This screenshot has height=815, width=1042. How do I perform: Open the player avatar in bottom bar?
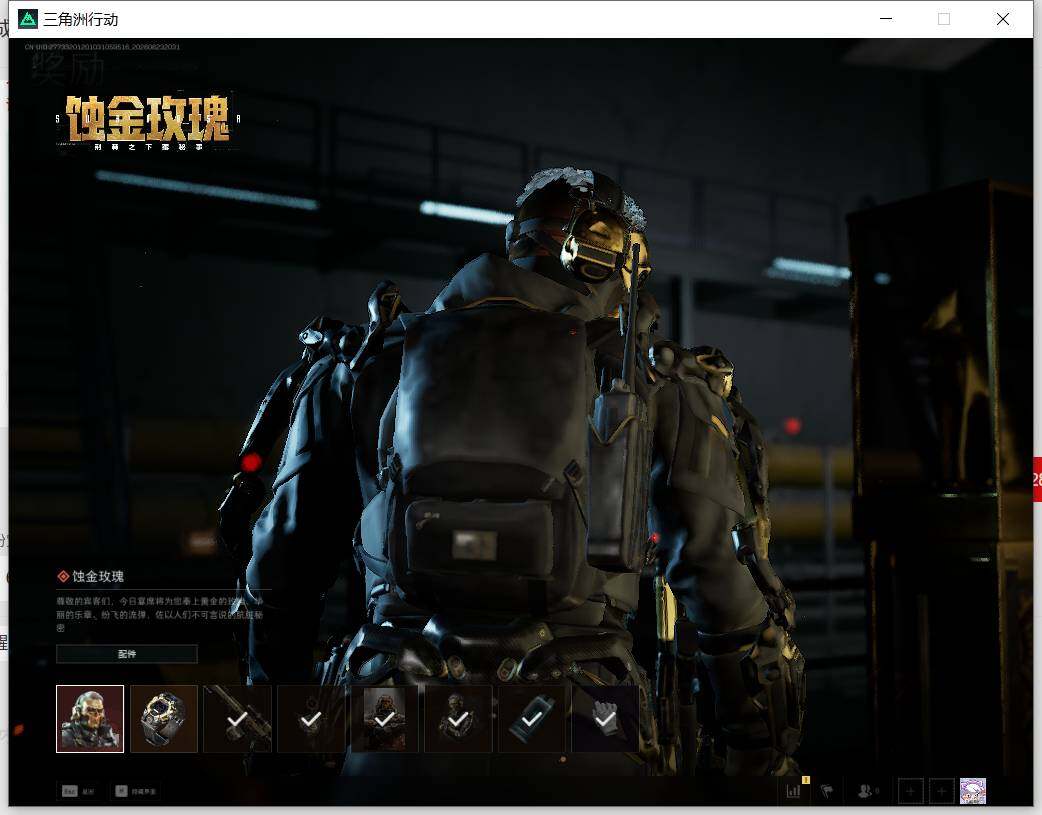tap(973, 791)
